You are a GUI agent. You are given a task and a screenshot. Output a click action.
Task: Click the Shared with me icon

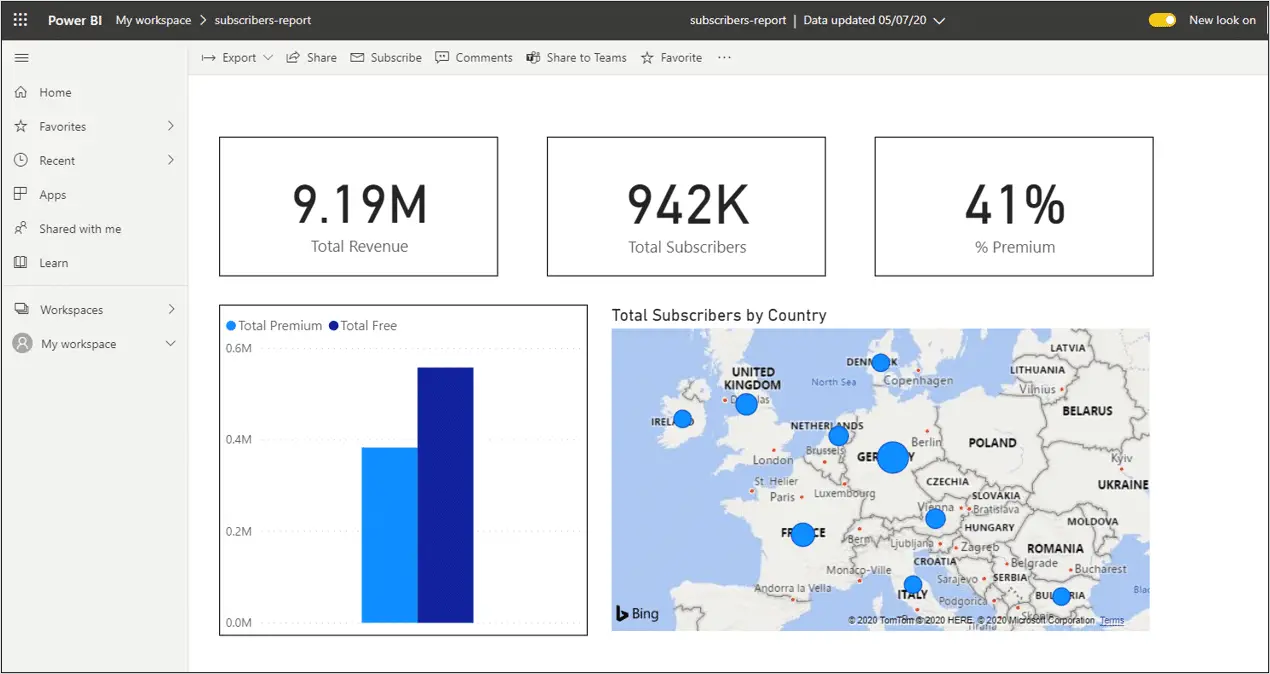(x=21, y=228)
